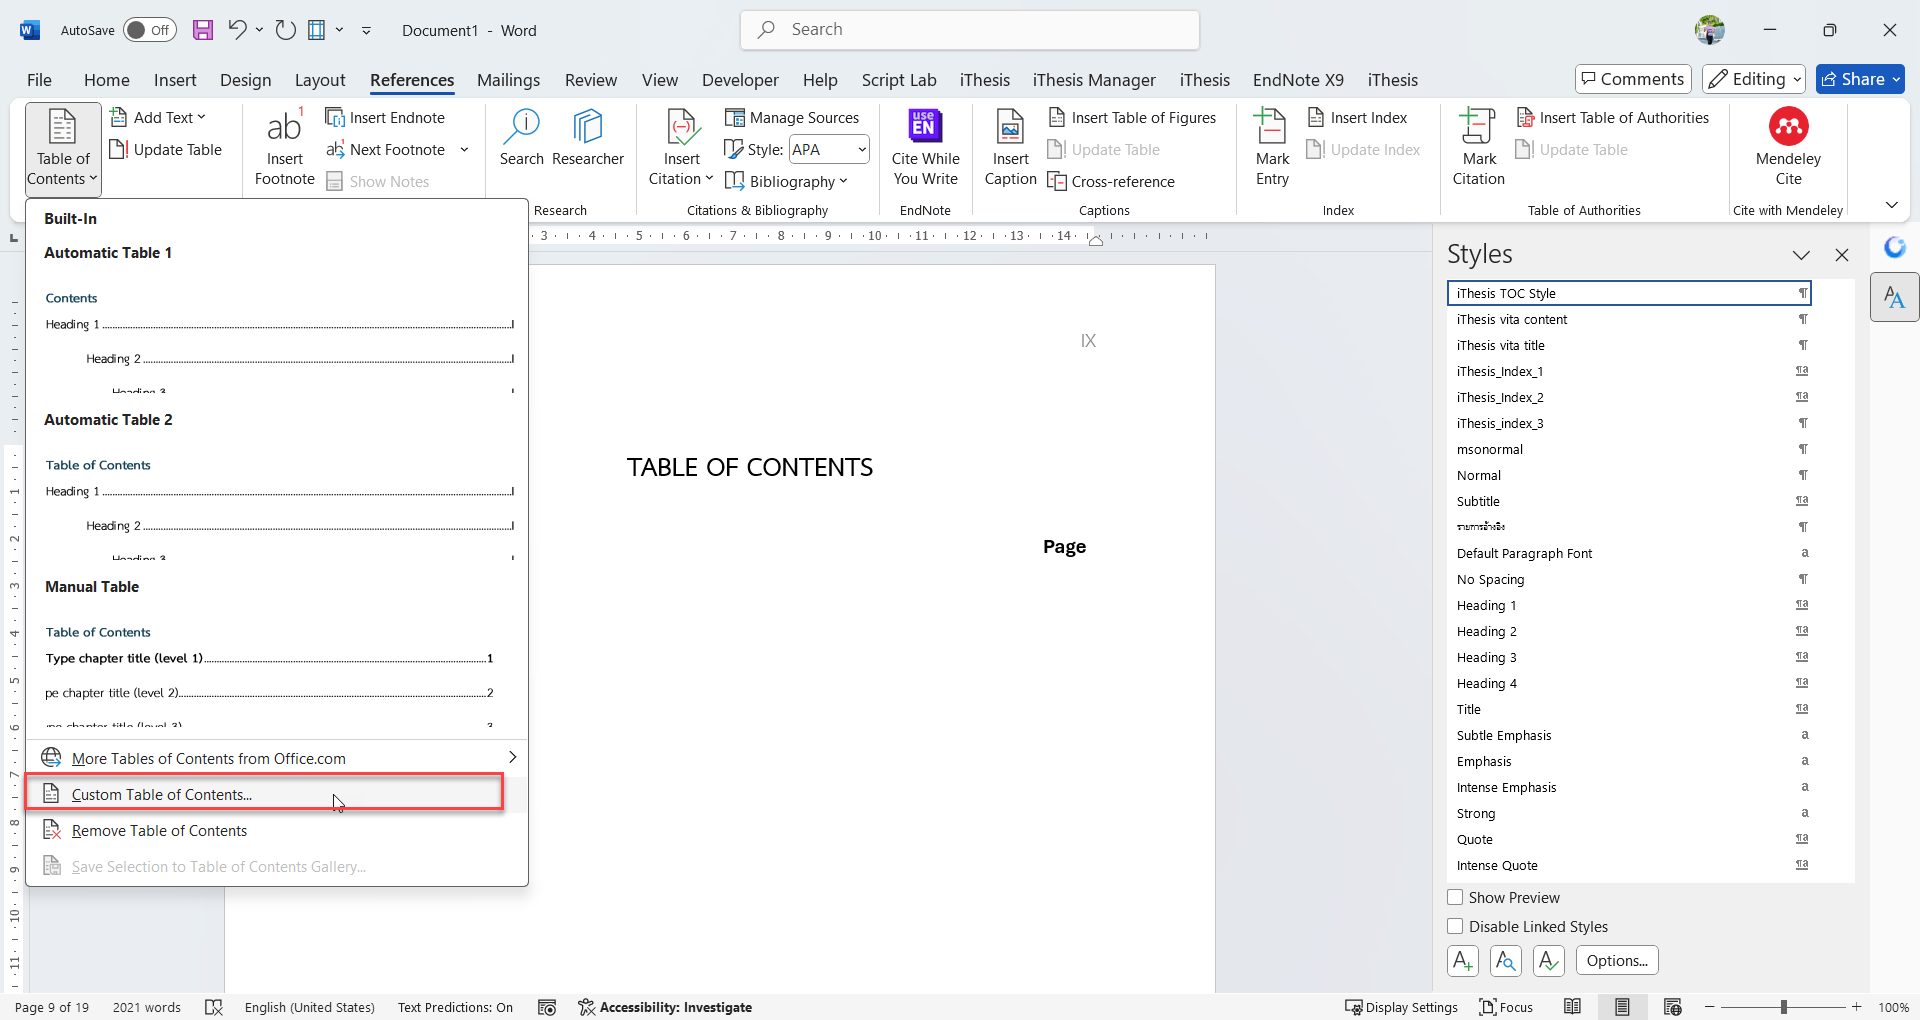The image size is (1920, 1020).
Task: Launch Cite While You Write
Action: coord(926,147)
